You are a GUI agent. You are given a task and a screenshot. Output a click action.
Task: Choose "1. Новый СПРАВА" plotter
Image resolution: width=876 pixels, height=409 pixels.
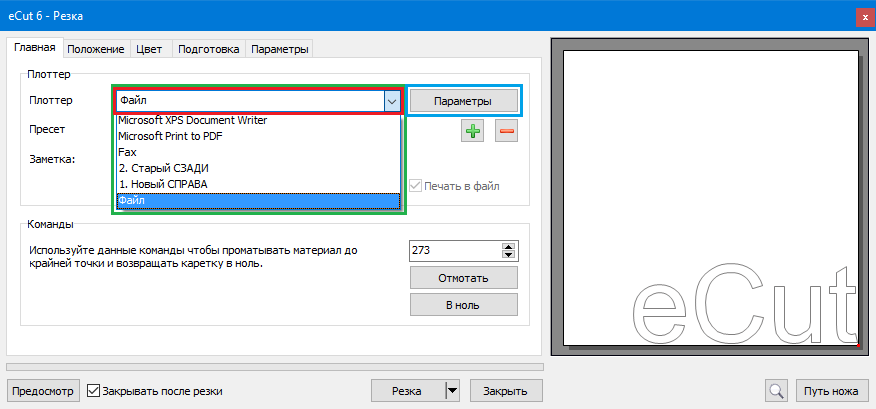click(259, 184)
